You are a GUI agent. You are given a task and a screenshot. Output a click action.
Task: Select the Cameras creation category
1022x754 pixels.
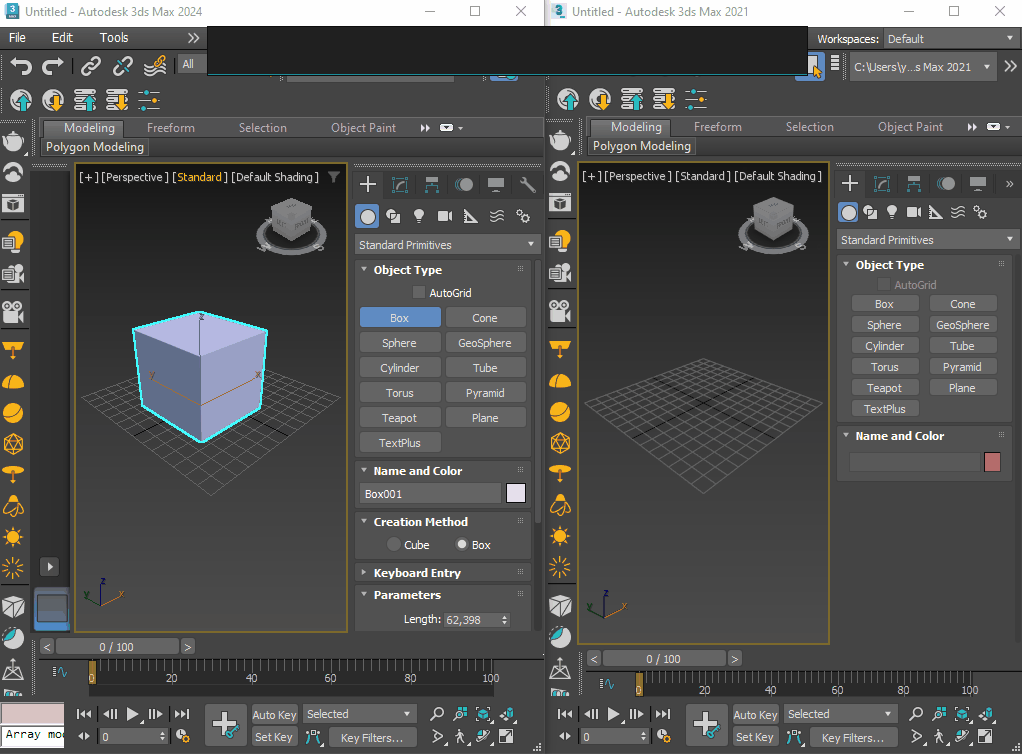click(444, 216)
